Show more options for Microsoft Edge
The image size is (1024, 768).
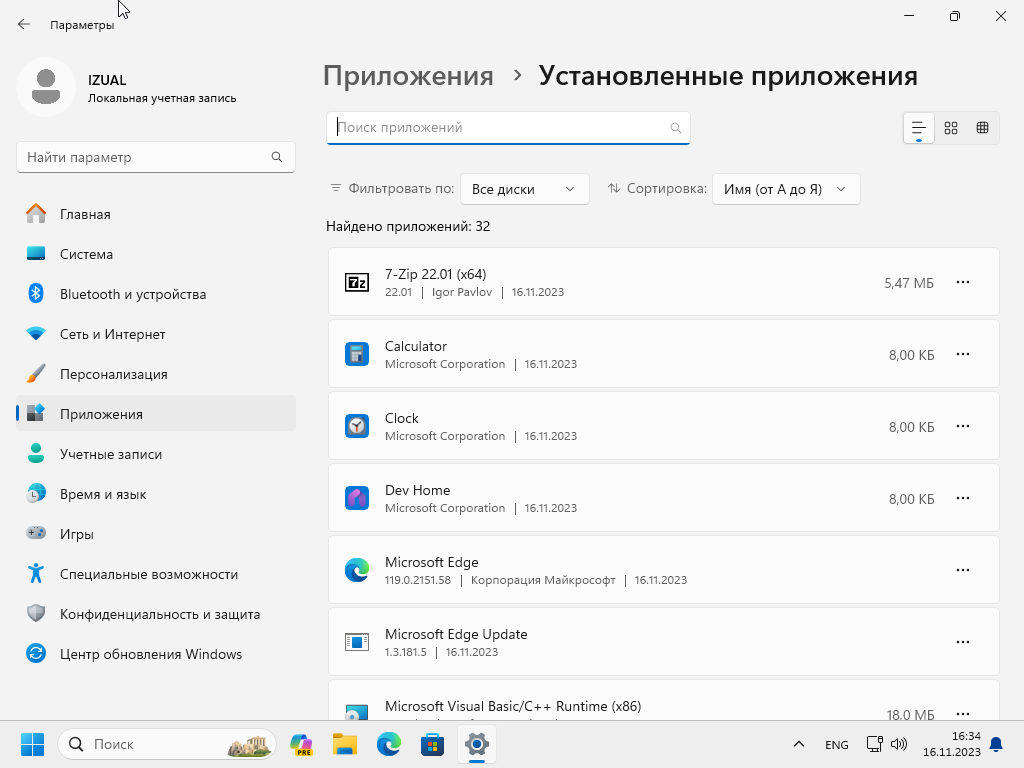click(x=963, y=570)
